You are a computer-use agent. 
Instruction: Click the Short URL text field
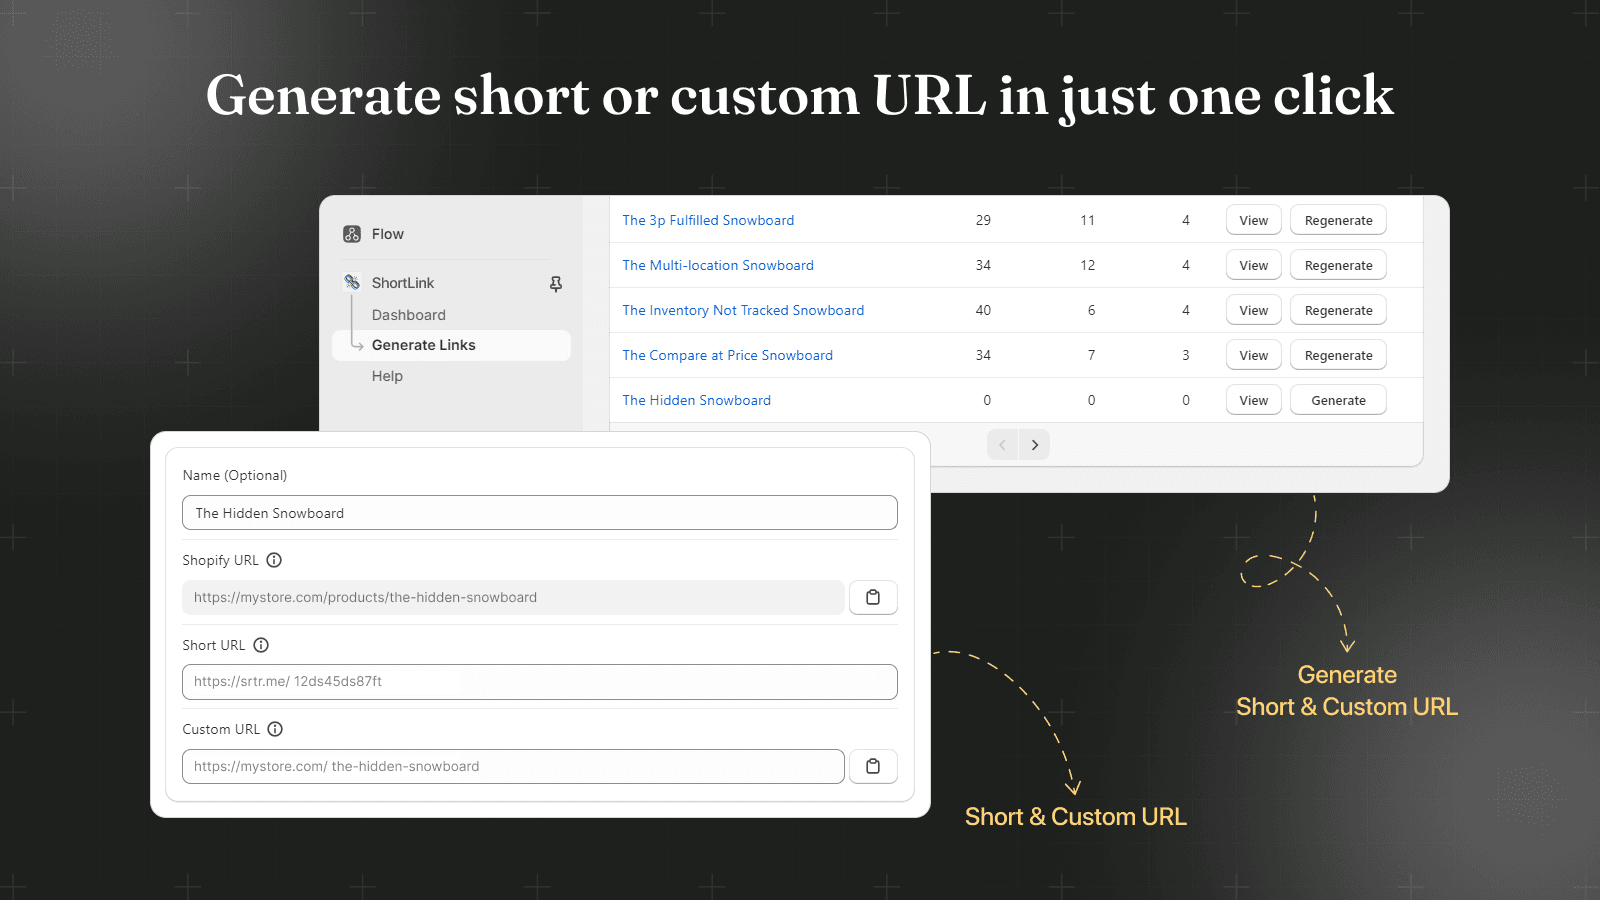(540, 682)
